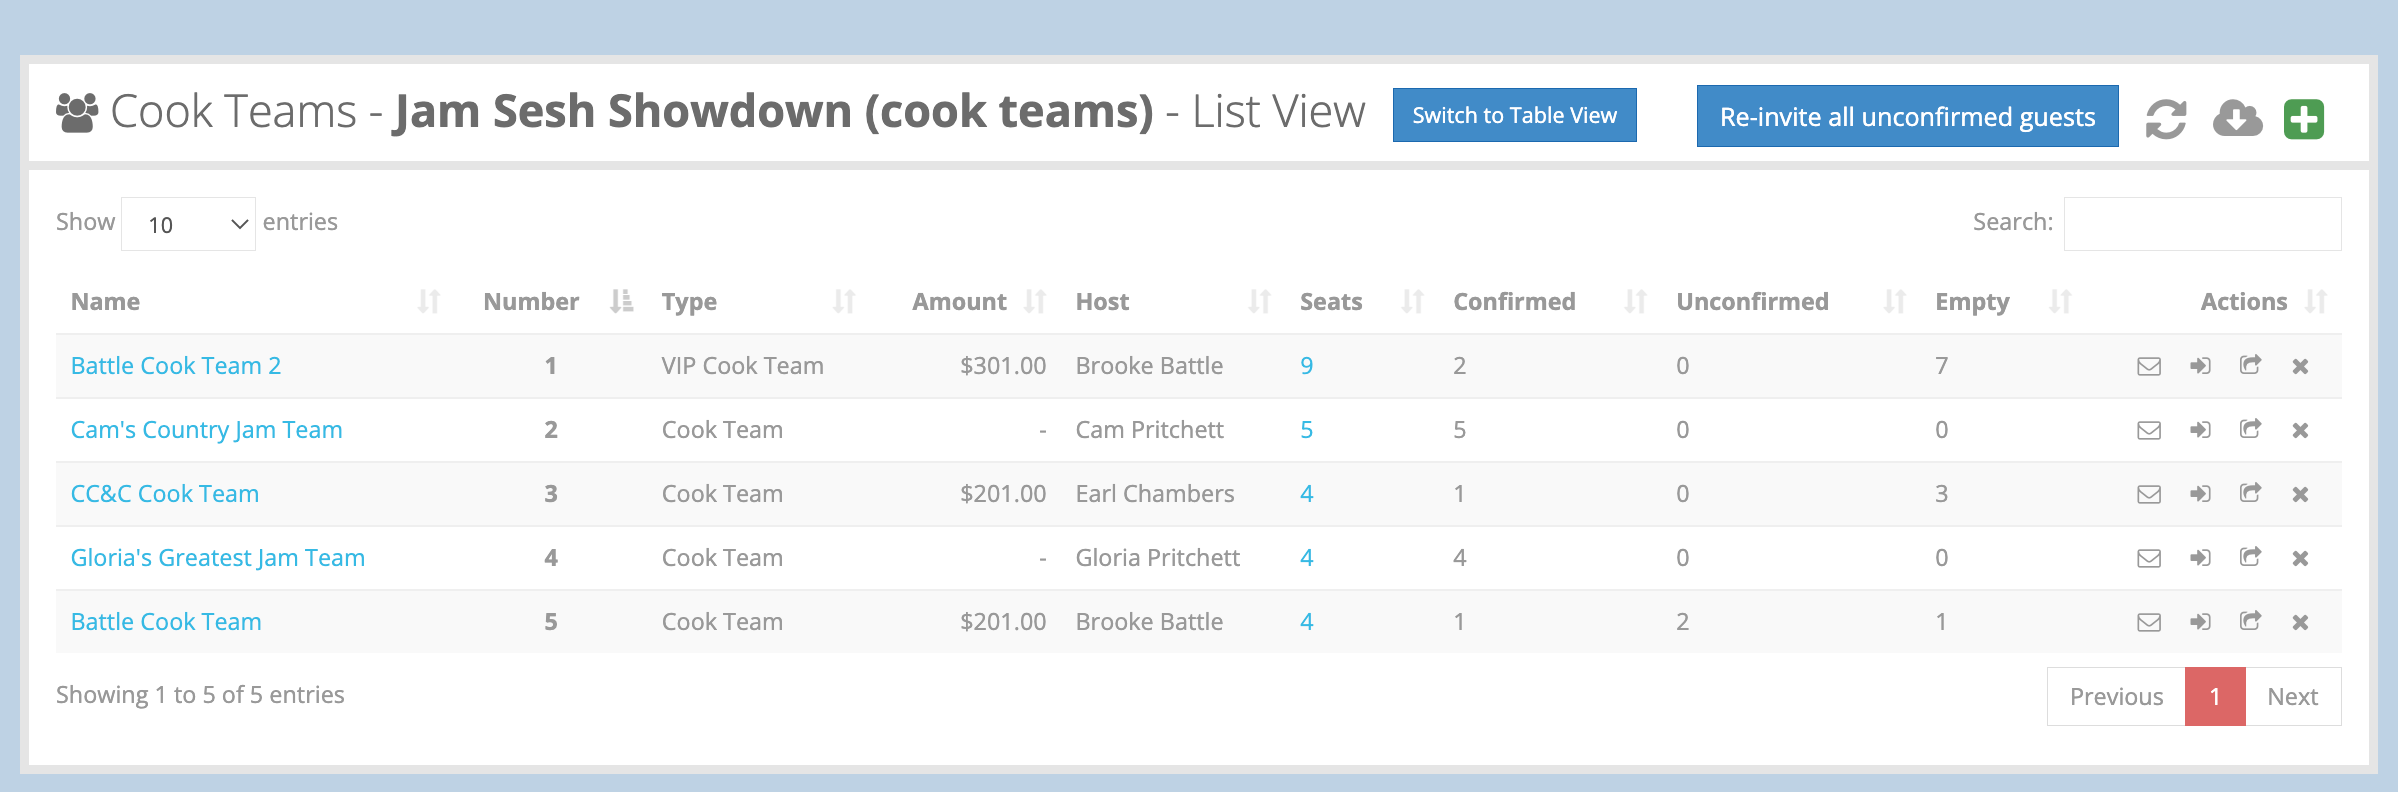The height and width of the screenshot is (792, 2398).
Task: Click sign-in arrow icon for Cam's Country Jam Team
Action: [2200, 430]
